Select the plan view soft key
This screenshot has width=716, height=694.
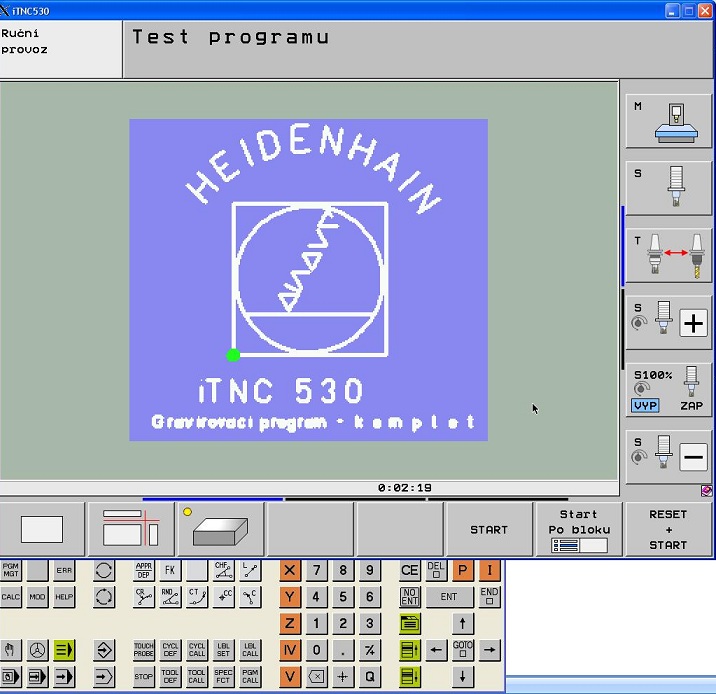pos(42,530)
